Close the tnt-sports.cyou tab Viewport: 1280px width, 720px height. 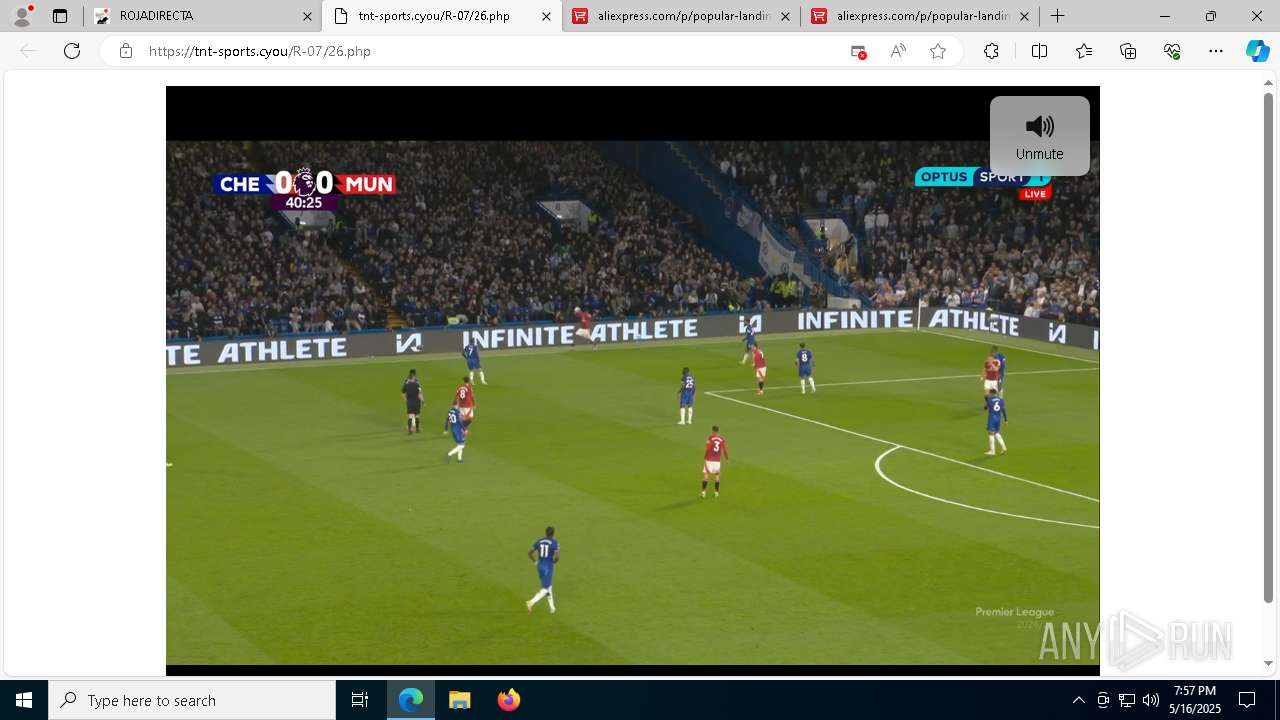pyautogui.click(x=546, y=16)
